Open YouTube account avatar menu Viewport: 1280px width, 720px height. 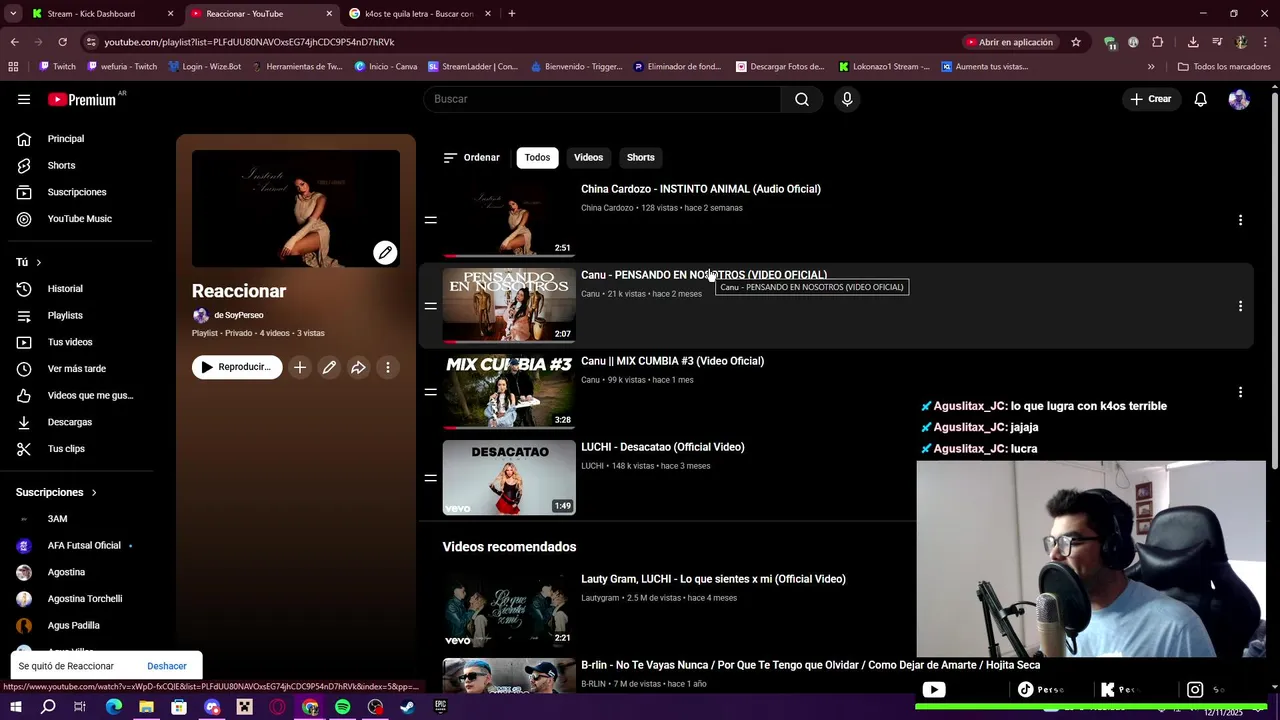tap(1239, 99)
